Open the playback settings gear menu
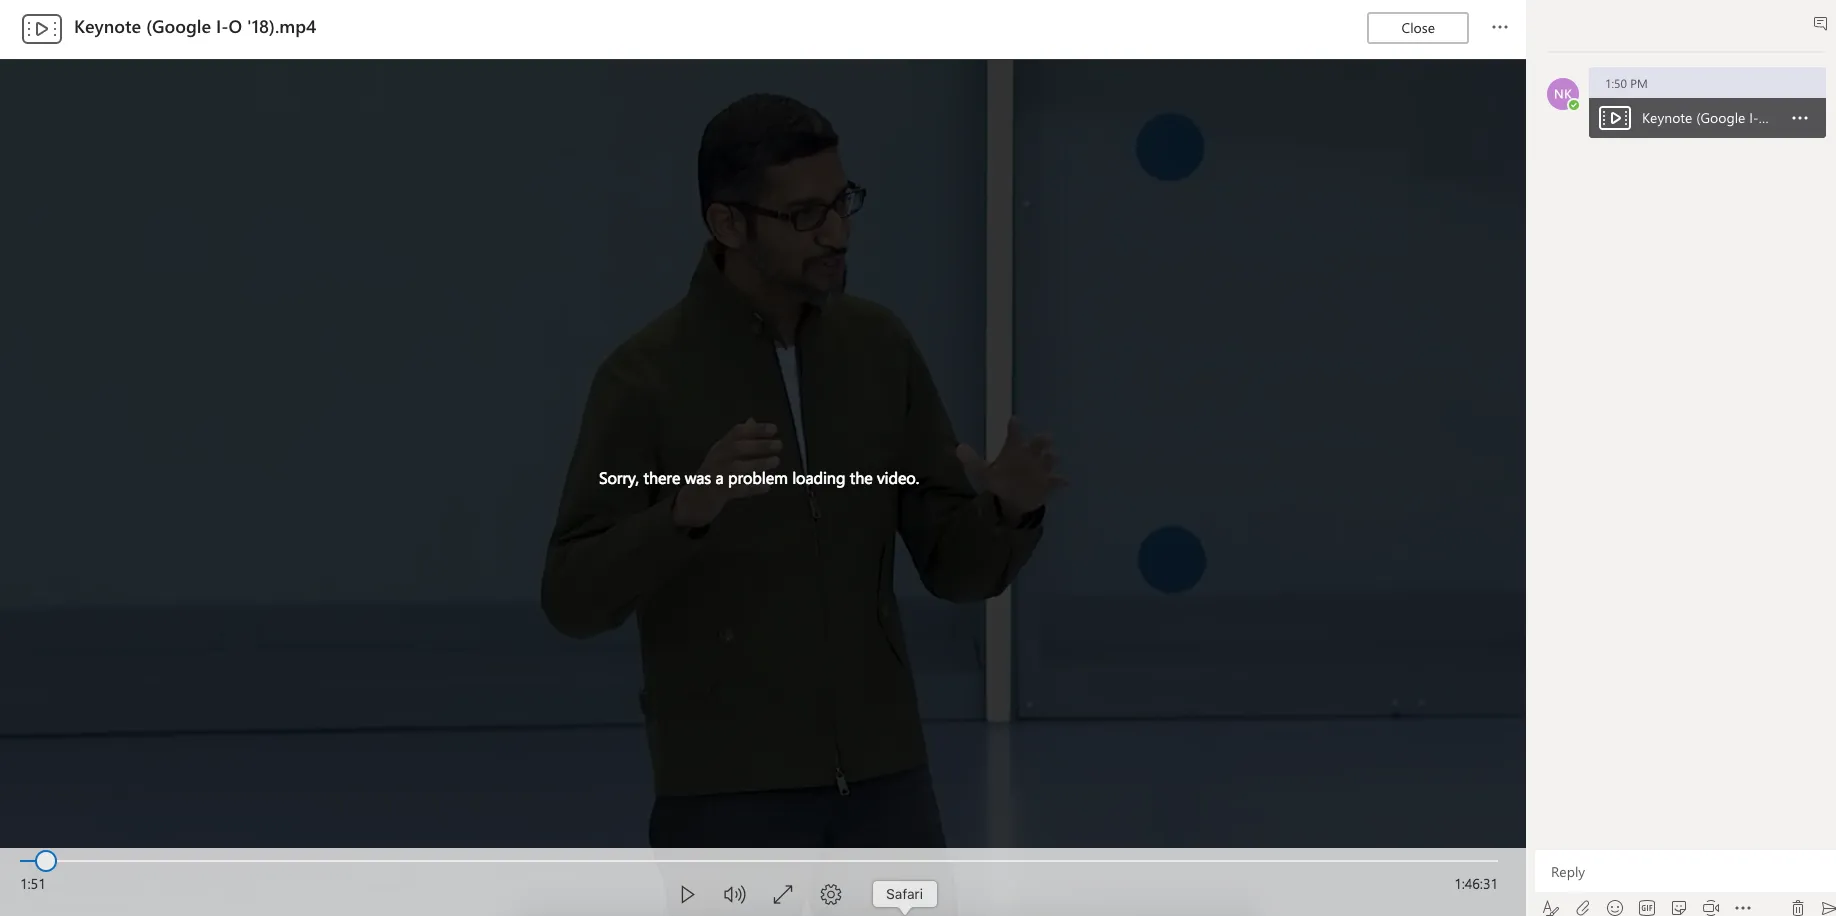The image size is (1836, 916). pyautogui.click(x=831, y=894)
